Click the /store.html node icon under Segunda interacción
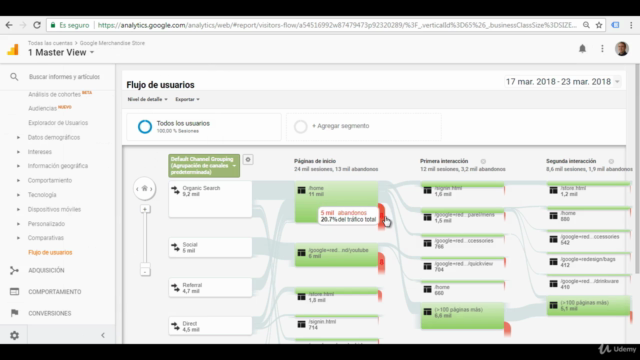The width and height of the screenshot is (640, 360). coord(553,190)
